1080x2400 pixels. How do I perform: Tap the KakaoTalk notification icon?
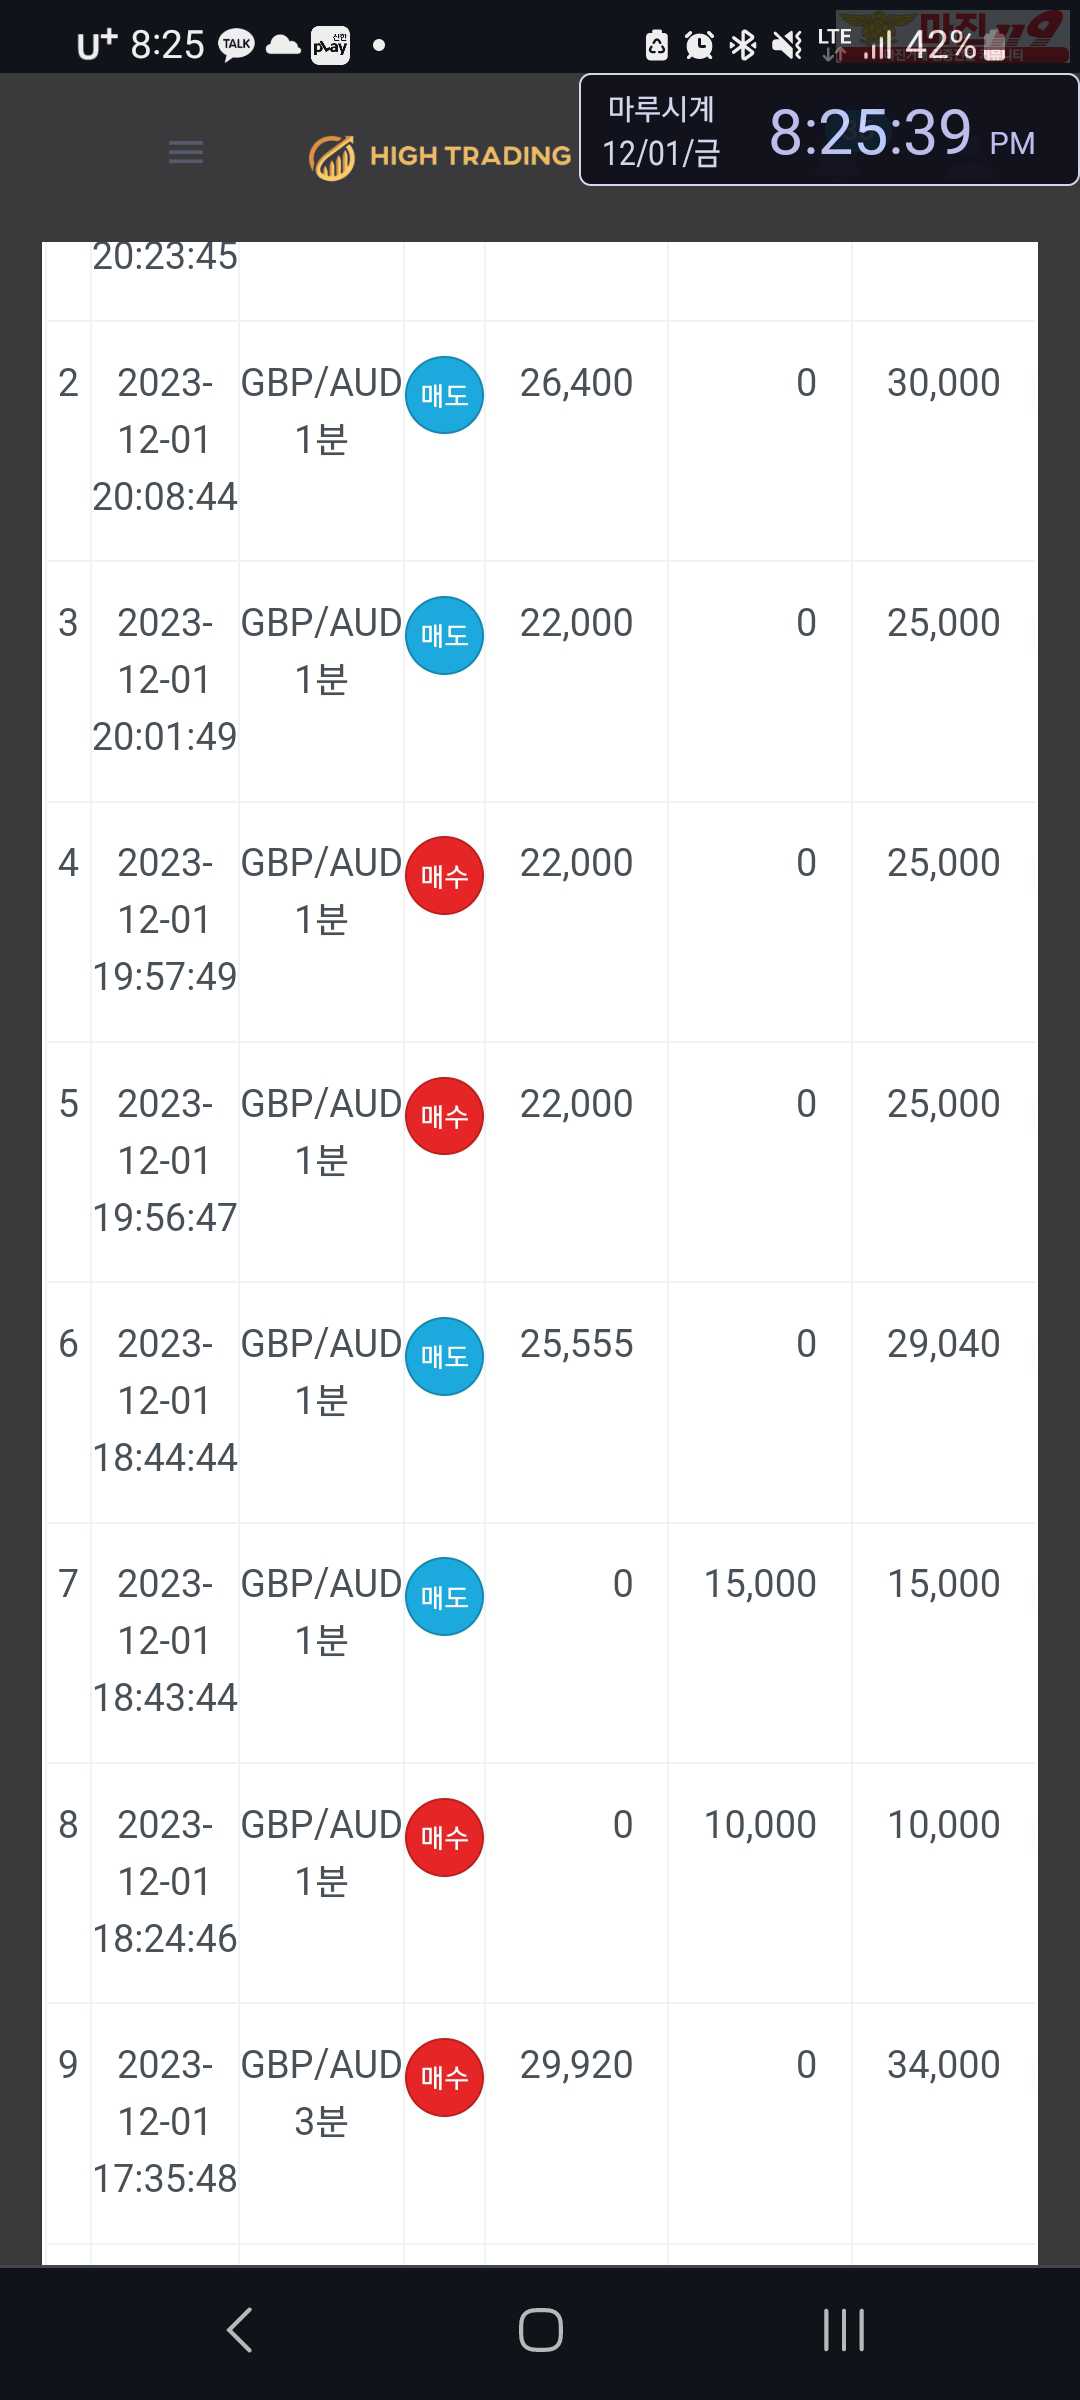pos(237,45)
